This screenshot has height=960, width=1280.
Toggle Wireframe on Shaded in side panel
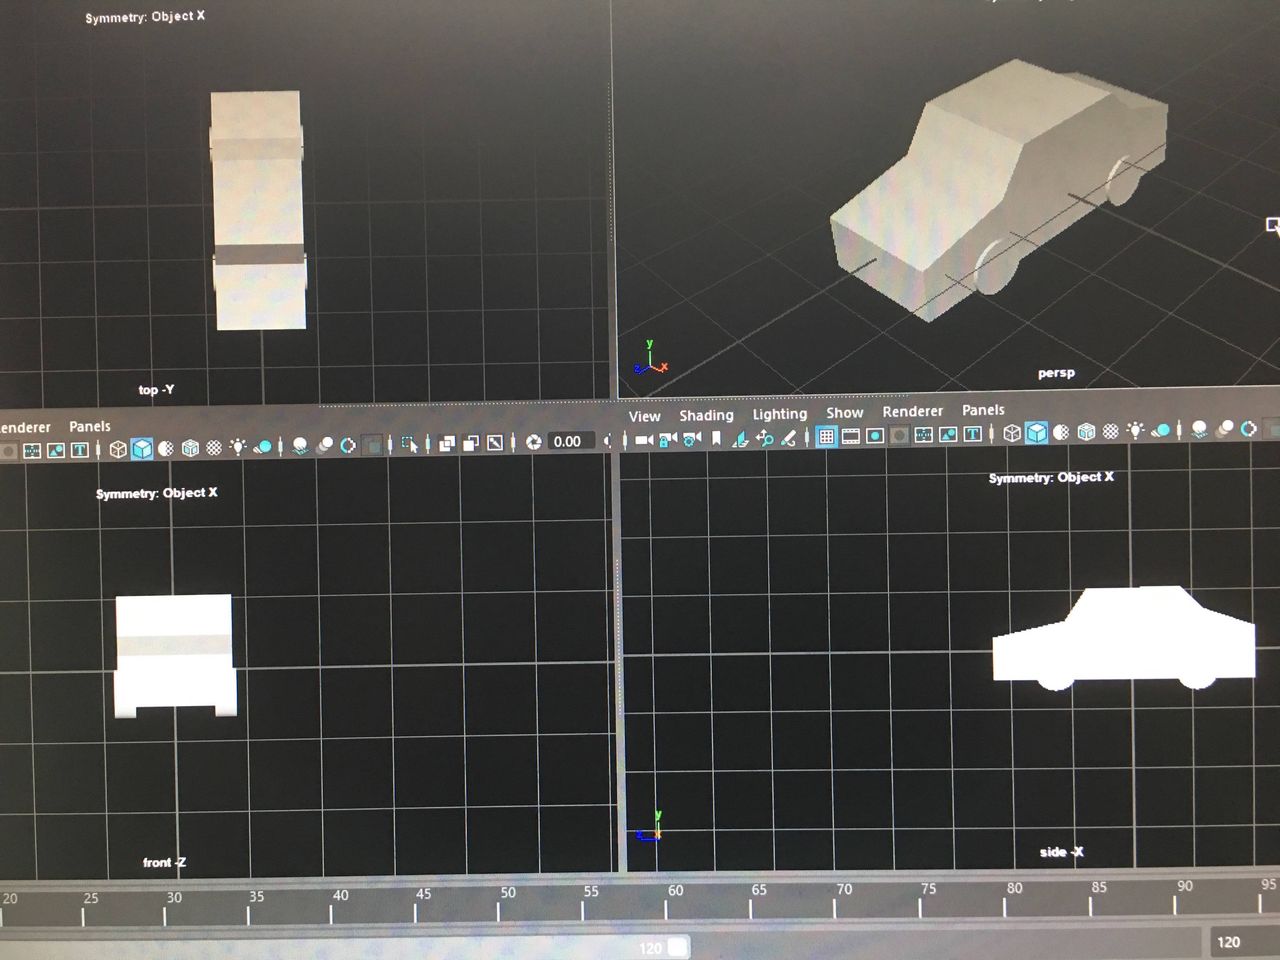tap(1086, 431)
